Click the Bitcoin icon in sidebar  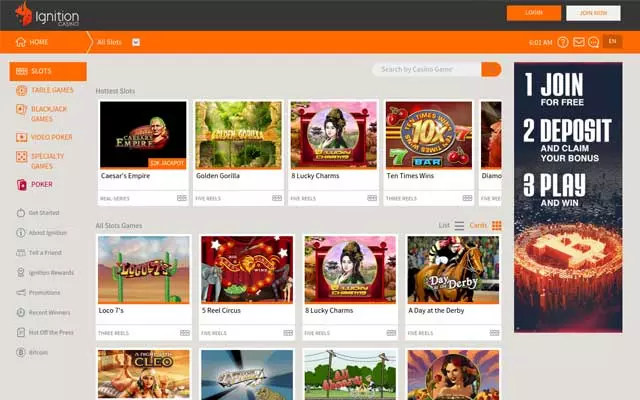click(21, 352)
